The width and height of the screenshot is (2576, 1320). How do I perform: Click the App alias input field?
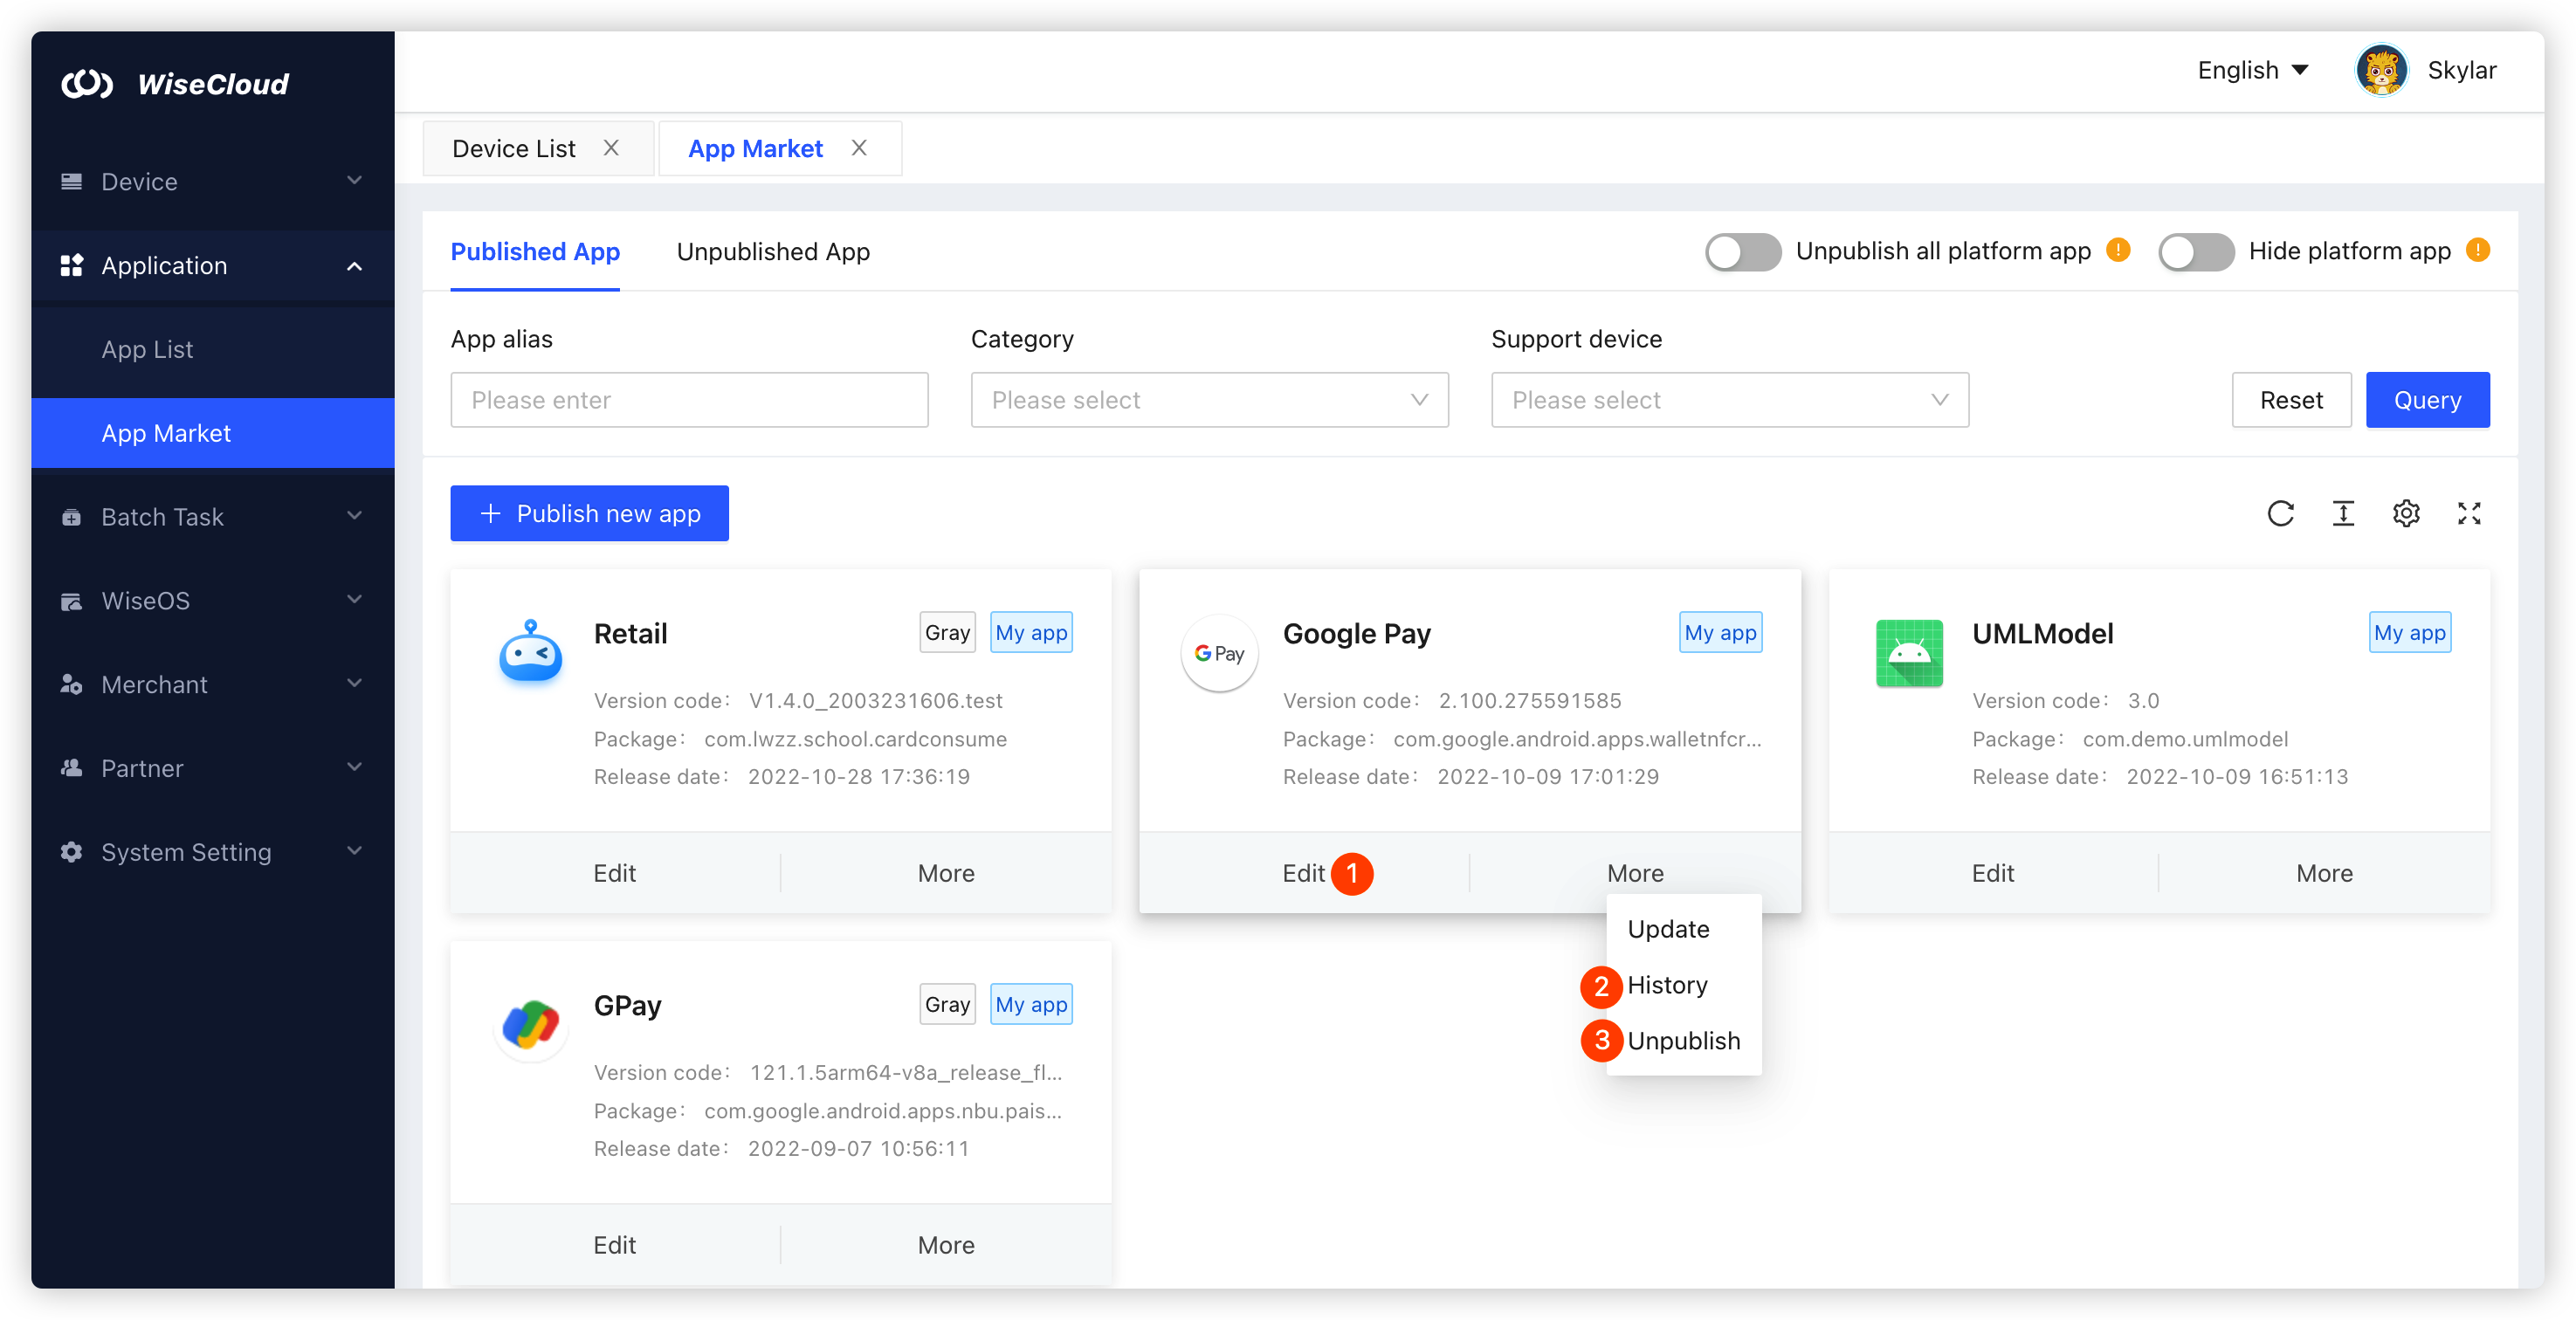point(689,400)
